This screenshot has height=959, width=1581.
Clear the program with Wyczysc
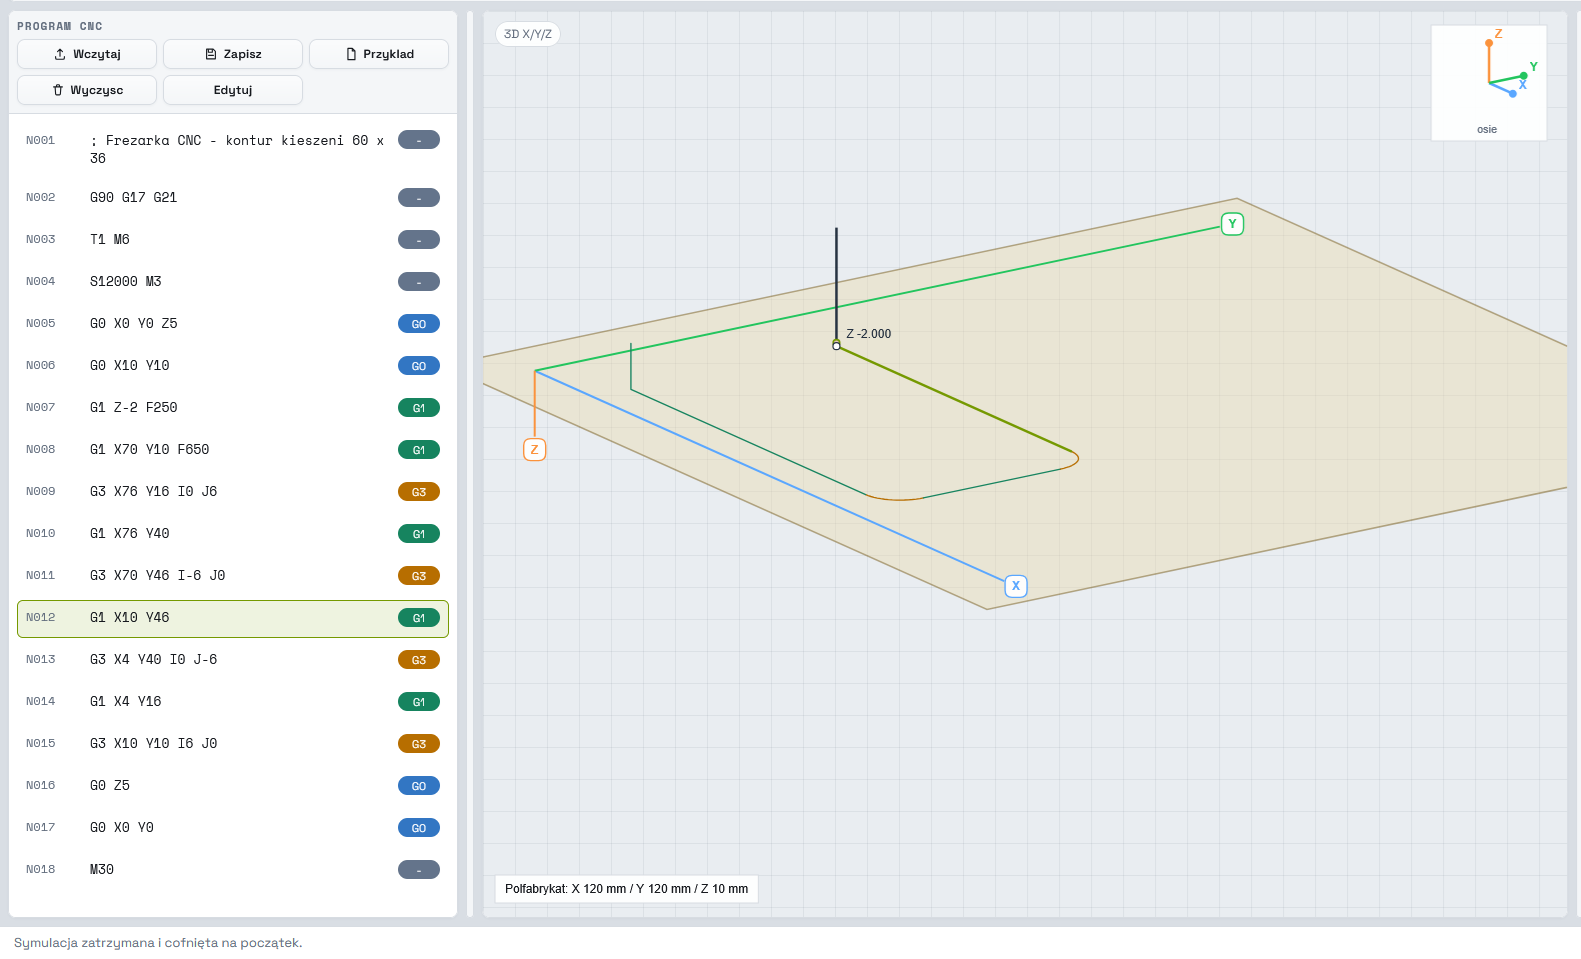click(87, 90)
